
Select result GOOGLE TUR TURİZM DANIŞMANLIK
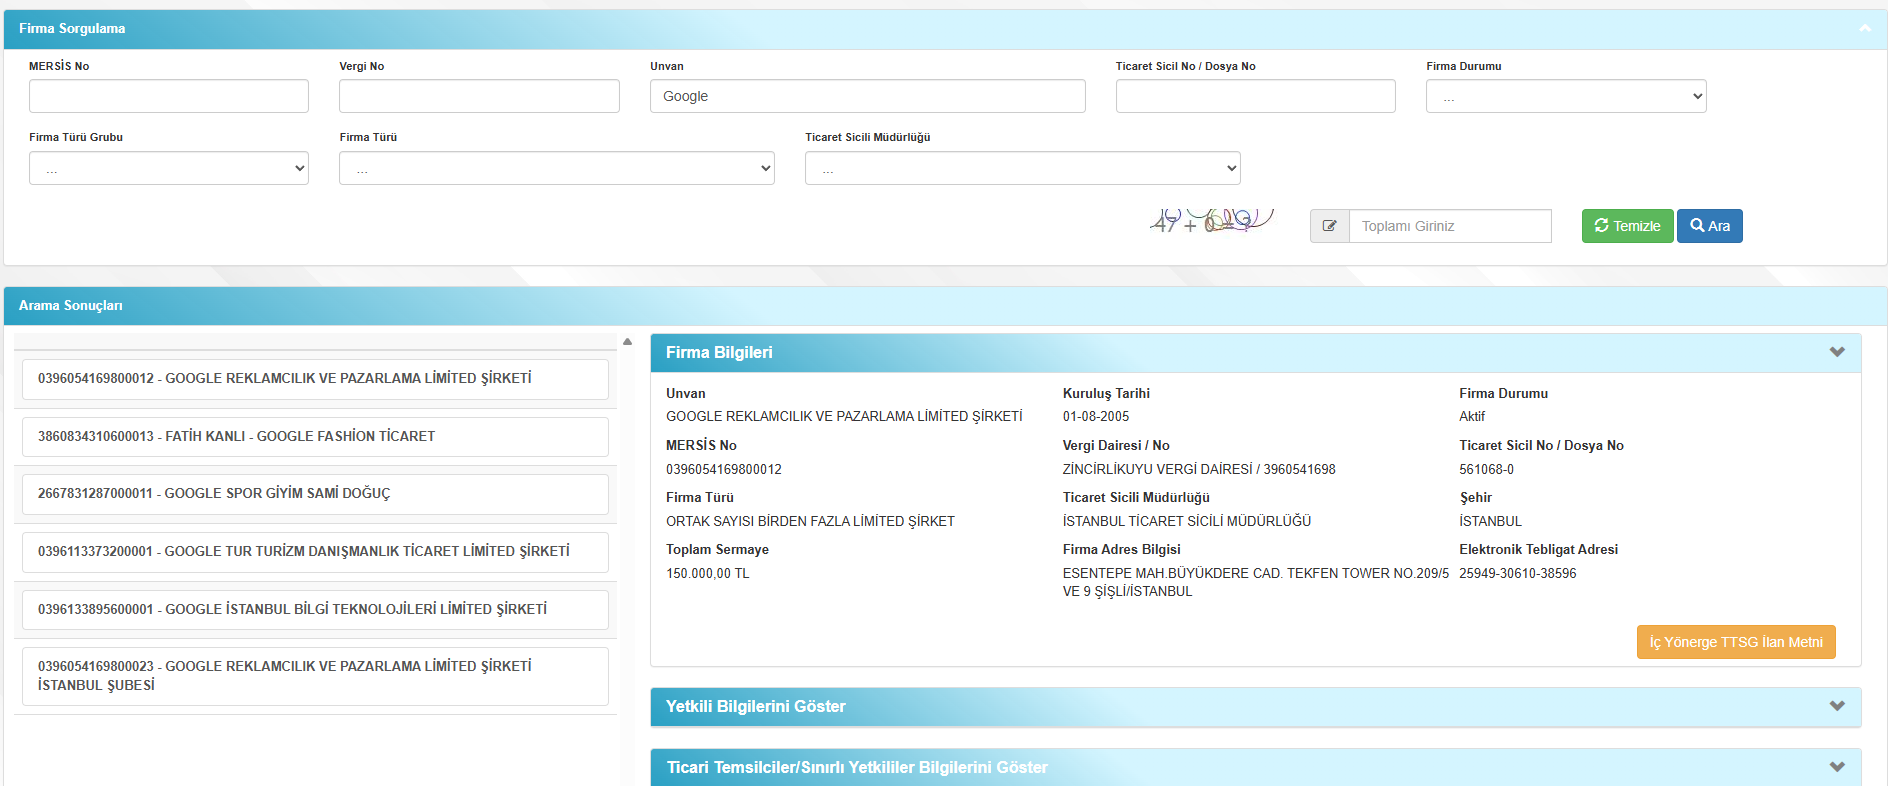[x=315, y=552]
